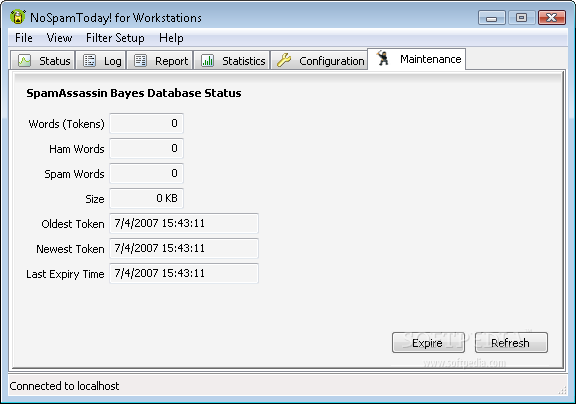Image resolution: width=576 pixels, height=404 pixels.
Task: Switch to the Report tab
Action: pyautogui.click(x=160, y=61)
